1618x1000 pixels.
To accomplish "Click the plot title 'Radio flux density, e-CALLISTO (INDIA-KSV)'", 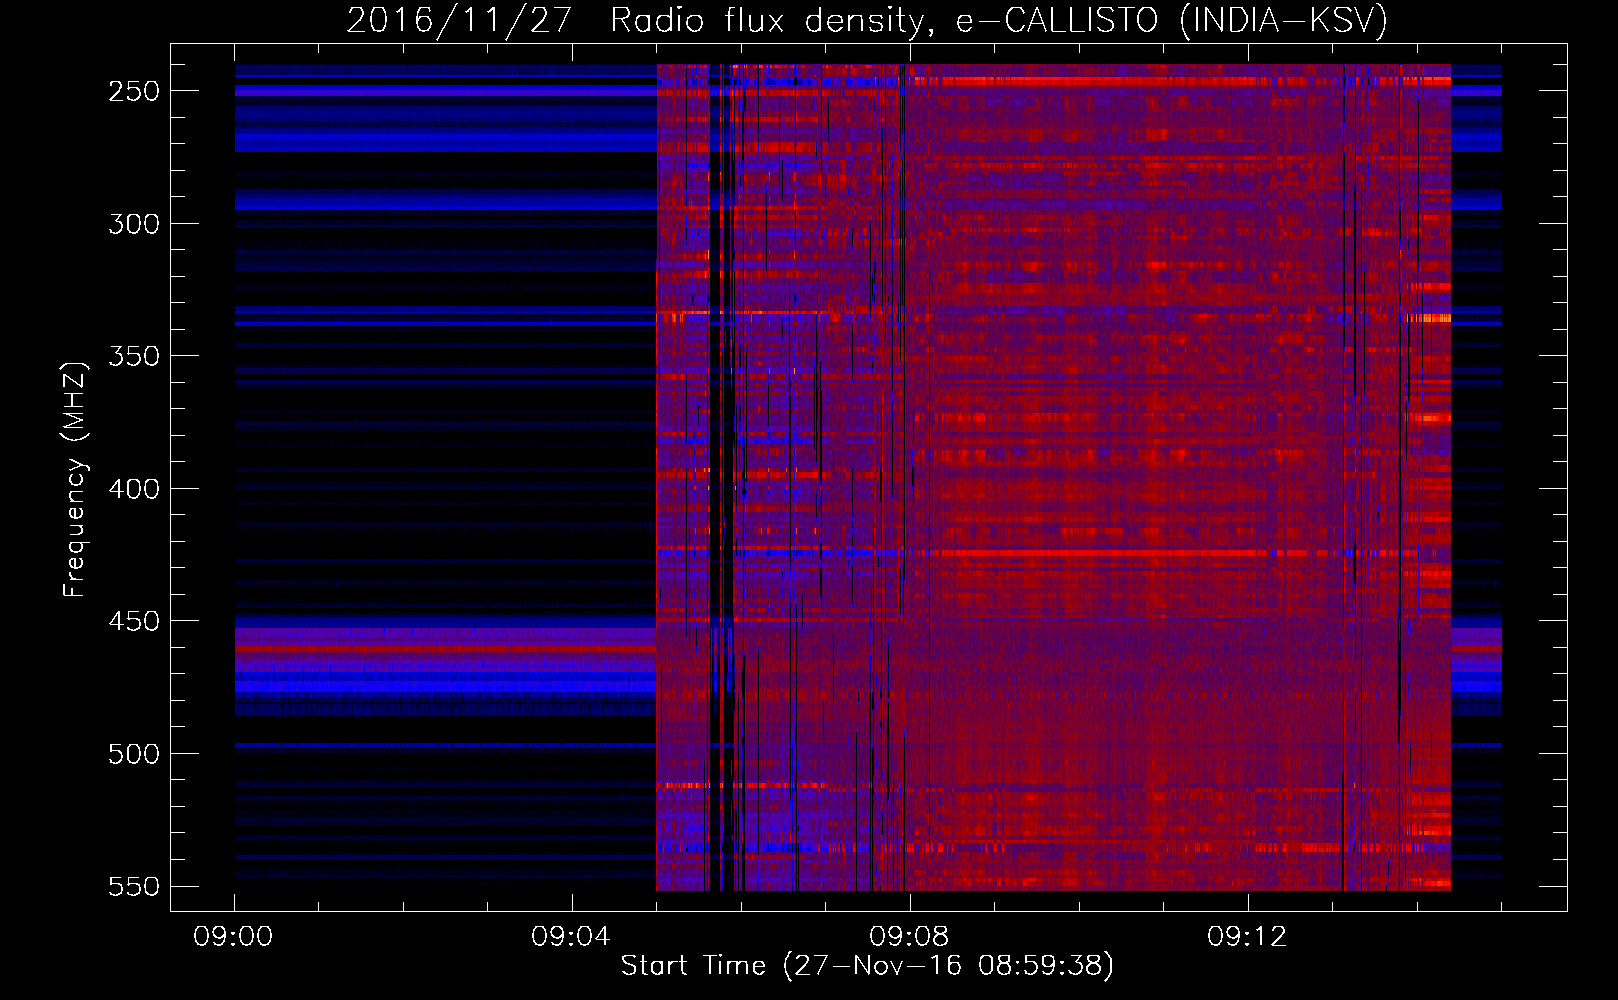I will [x=999, y=21].
